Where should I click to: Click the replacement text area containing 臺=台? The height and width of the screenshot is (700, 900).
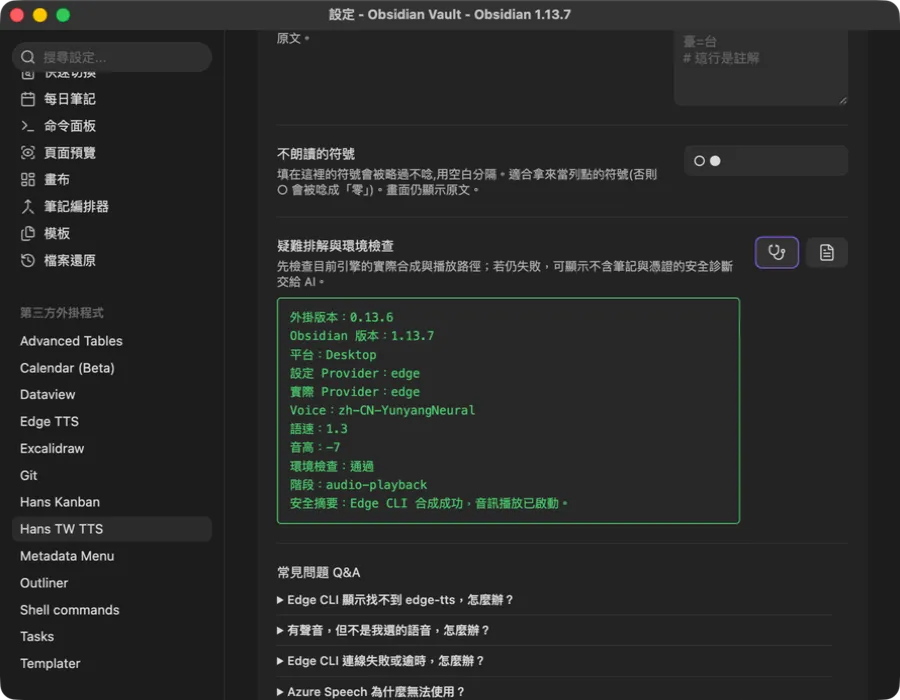(x=761, y=68)
